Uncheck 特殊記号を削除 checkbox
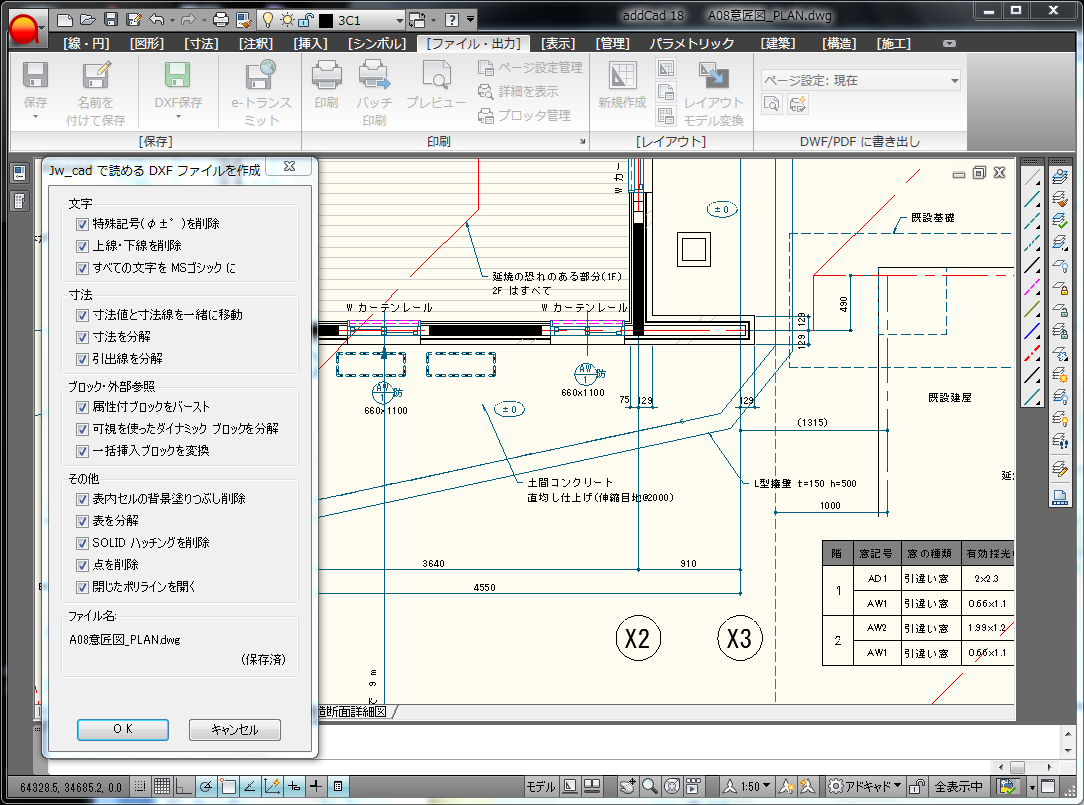This screenshot has width=1084, height=805. (x=82, y=224)
